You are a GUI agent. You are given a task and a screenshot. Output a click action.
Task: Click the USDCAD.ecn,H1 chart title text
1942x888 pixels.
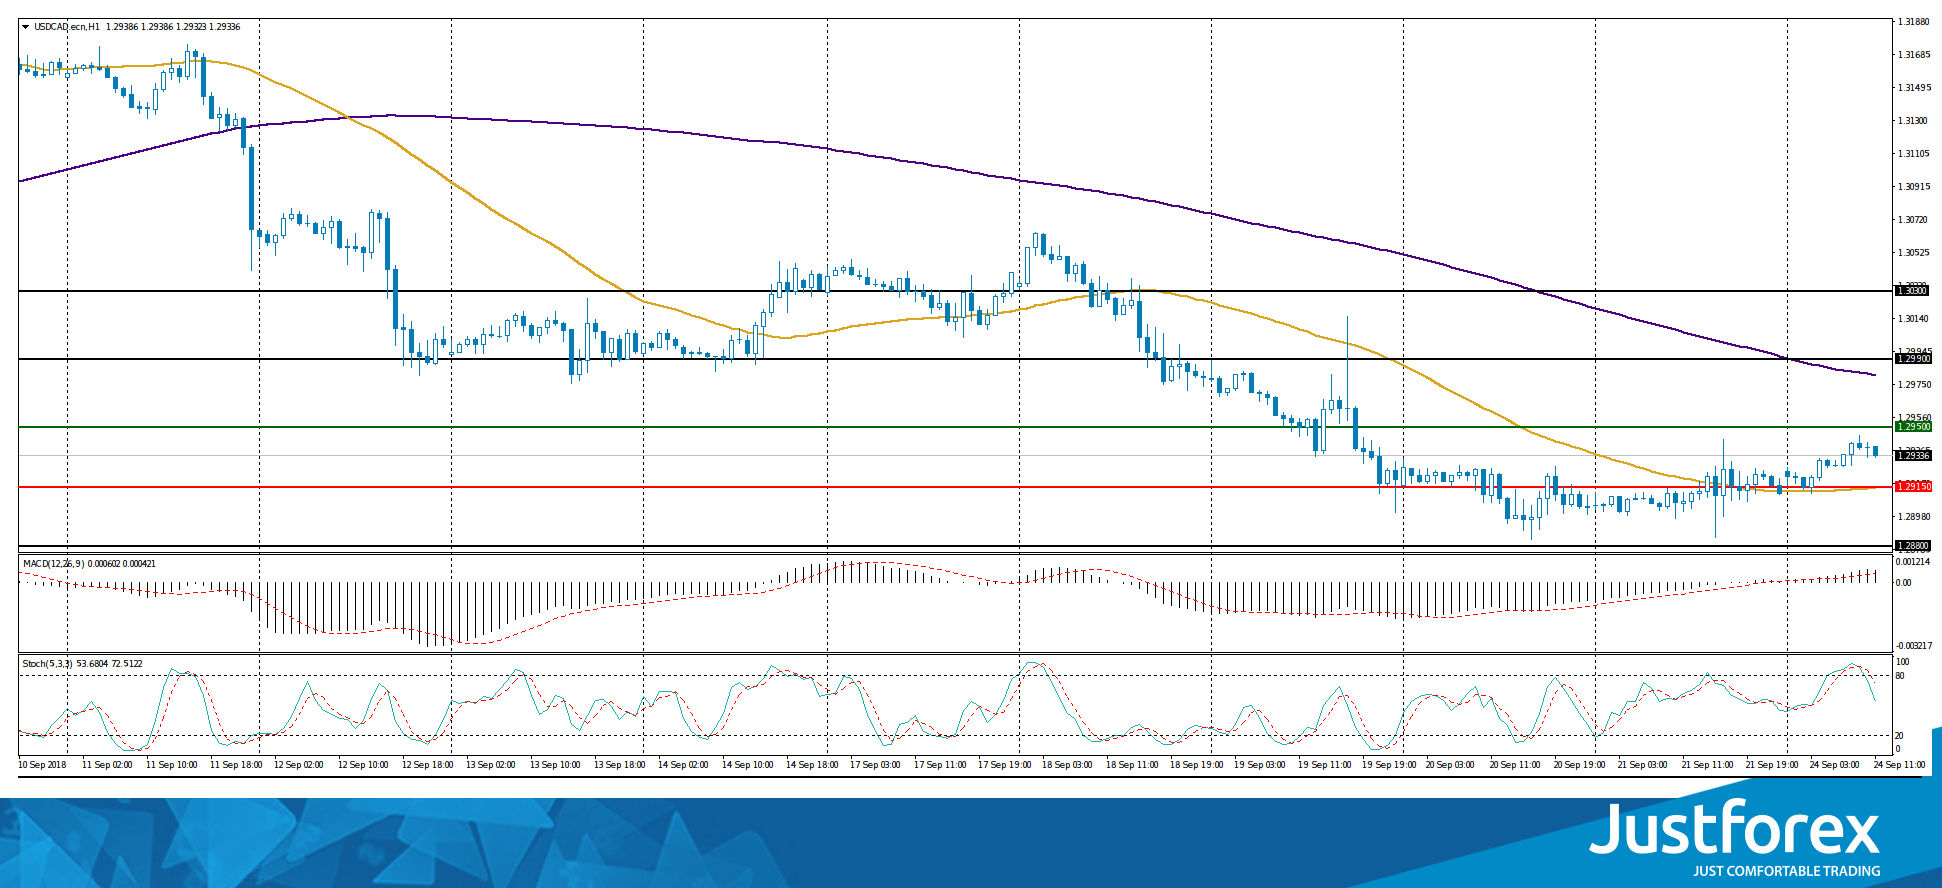pos(67,27)
